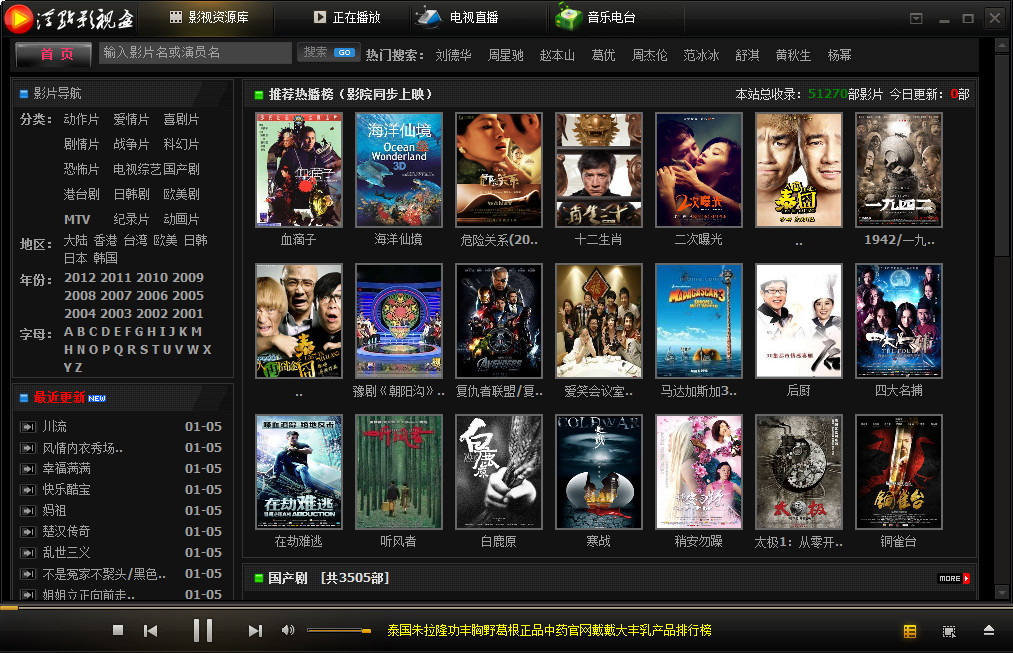Screen dimensions: 1013x653
Task: Filter by year 2012
Action: [x=80, y=278]
